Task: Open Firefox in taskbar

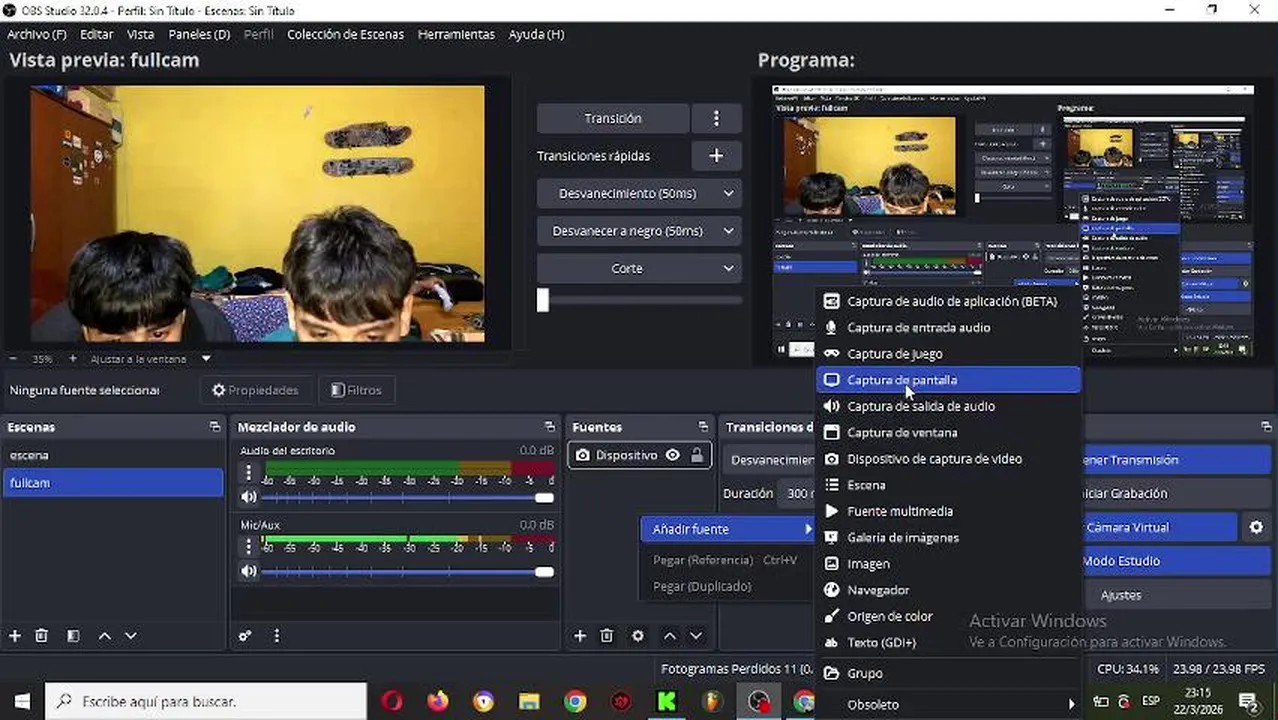Action: point(437,701)
